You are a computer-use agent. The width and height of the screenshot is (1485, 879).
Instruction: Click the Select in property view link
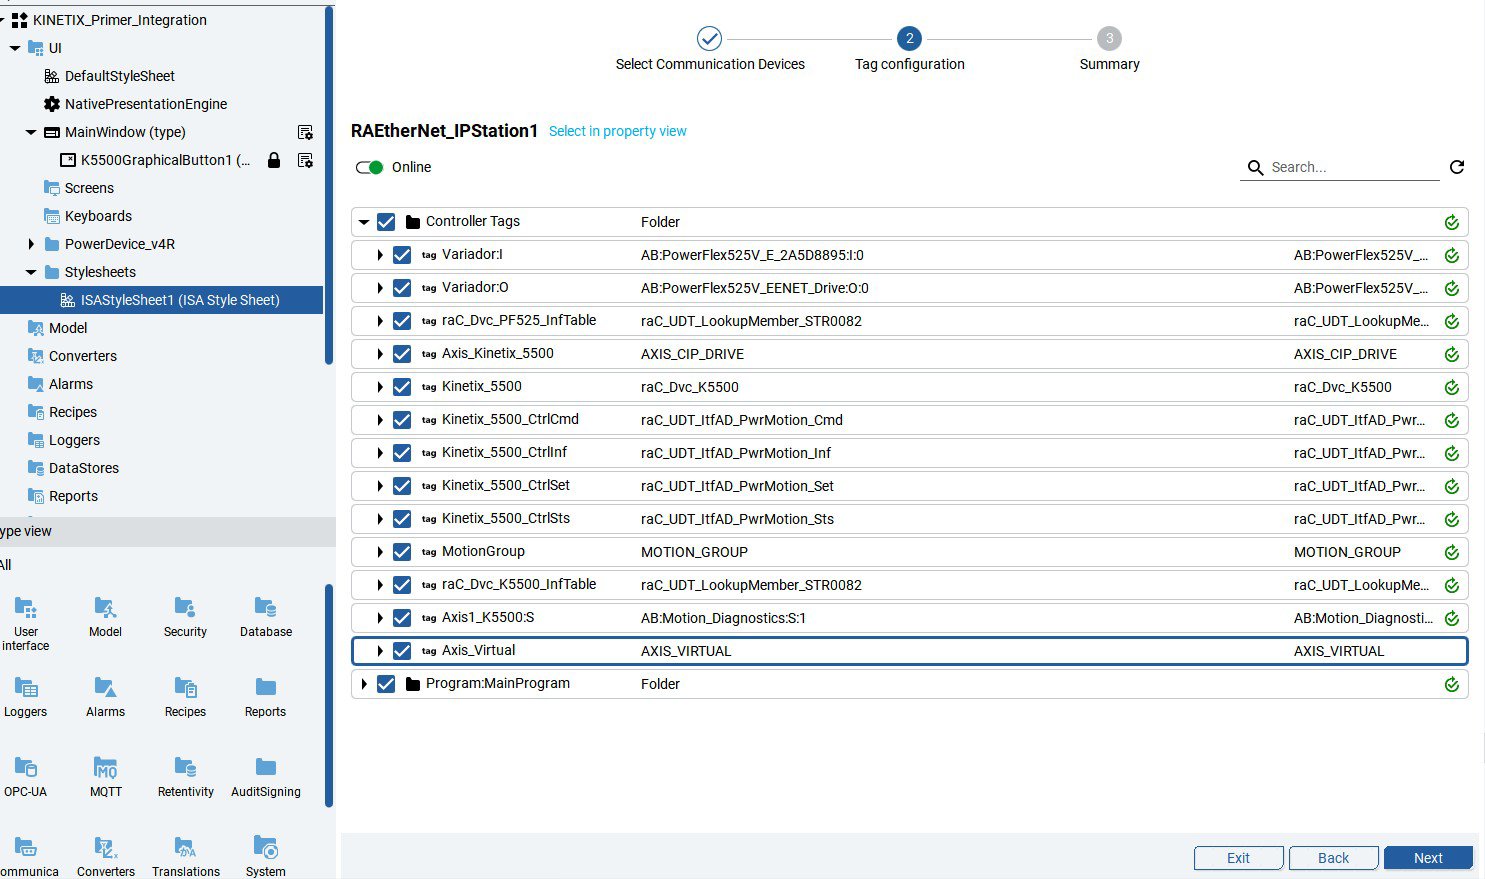(617, 131)
